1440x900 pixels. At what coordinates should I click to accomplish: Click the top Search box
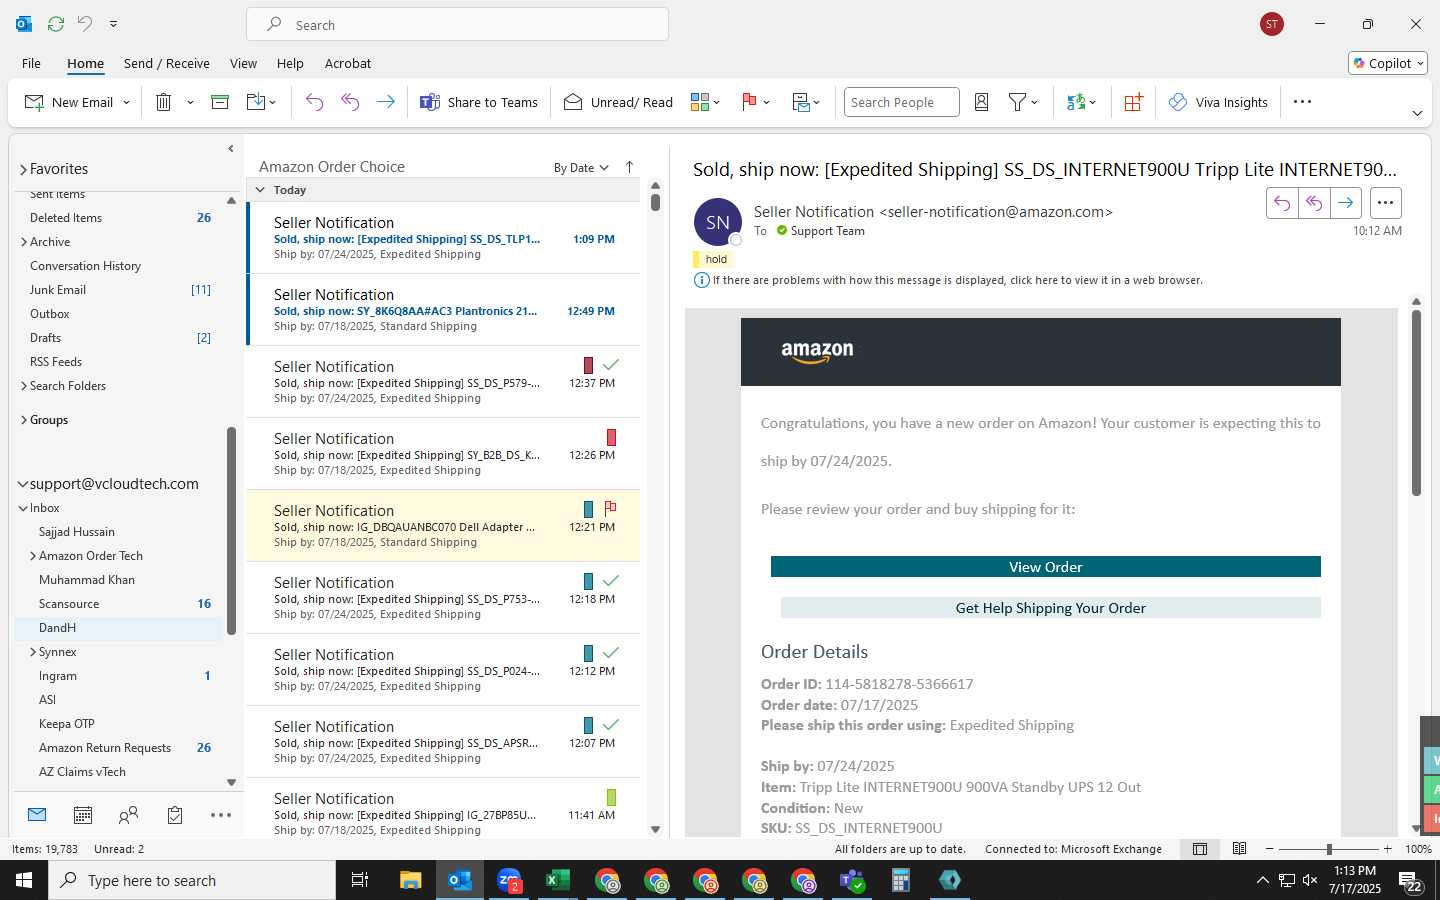pyautogui.click(x=457, y=24)
